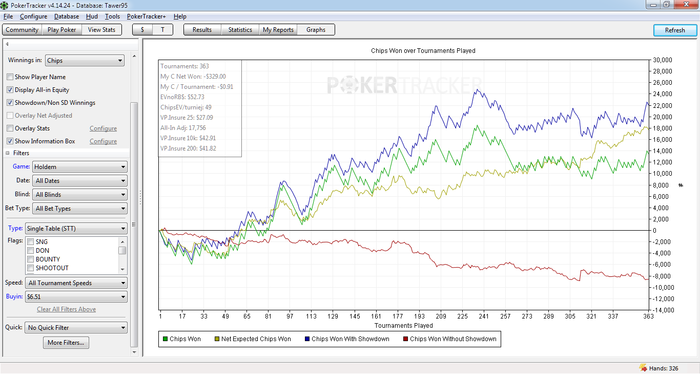Tick the BOUNTY flag checkbox
The image size is (700, 374).
click(31, 259)
